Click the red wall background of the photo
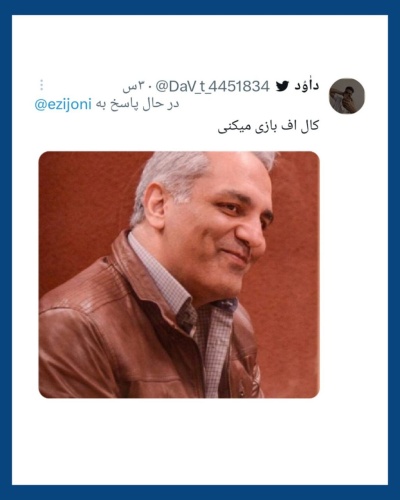This screenshot has width=400, height=500. pos(83,200)
